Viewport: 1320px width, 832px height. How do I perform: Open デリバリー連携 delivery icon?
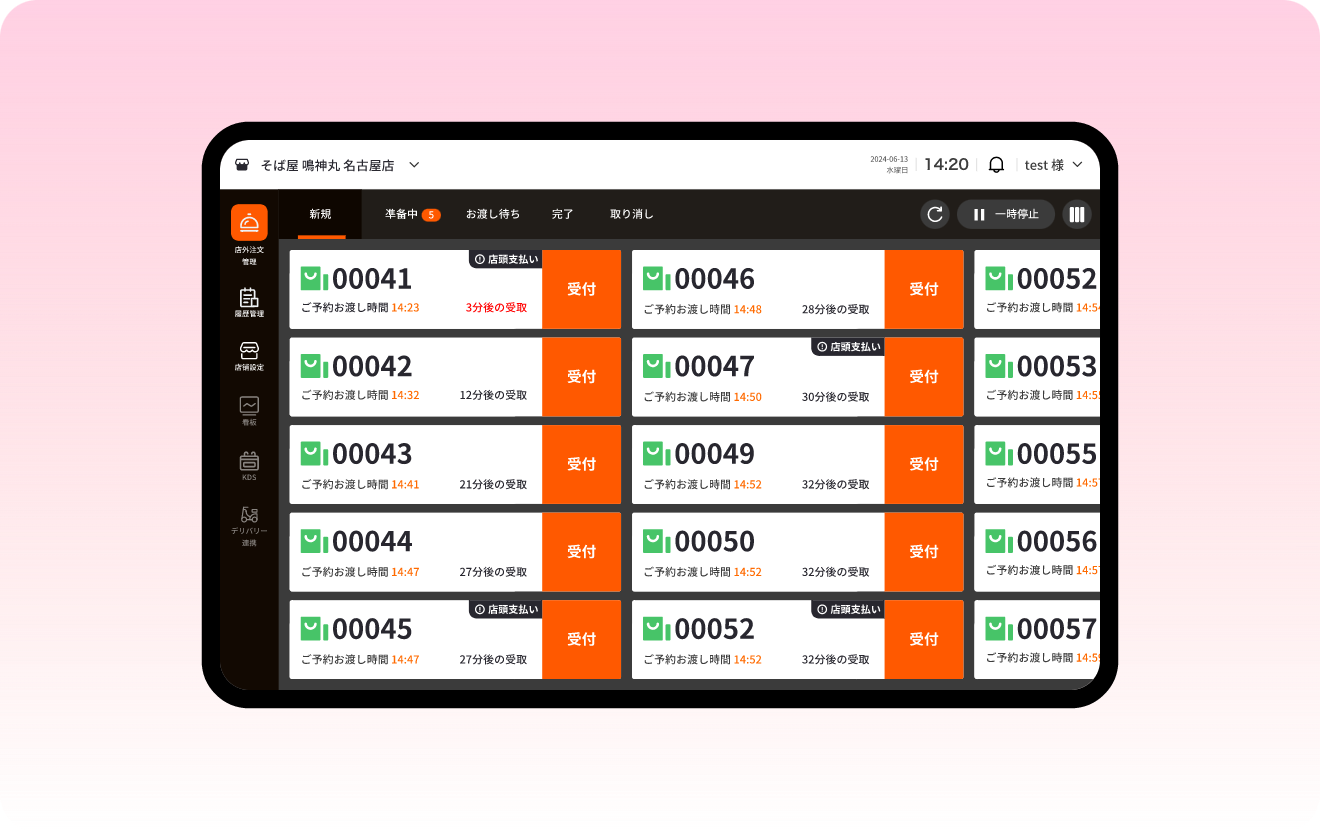pos(249,516)
